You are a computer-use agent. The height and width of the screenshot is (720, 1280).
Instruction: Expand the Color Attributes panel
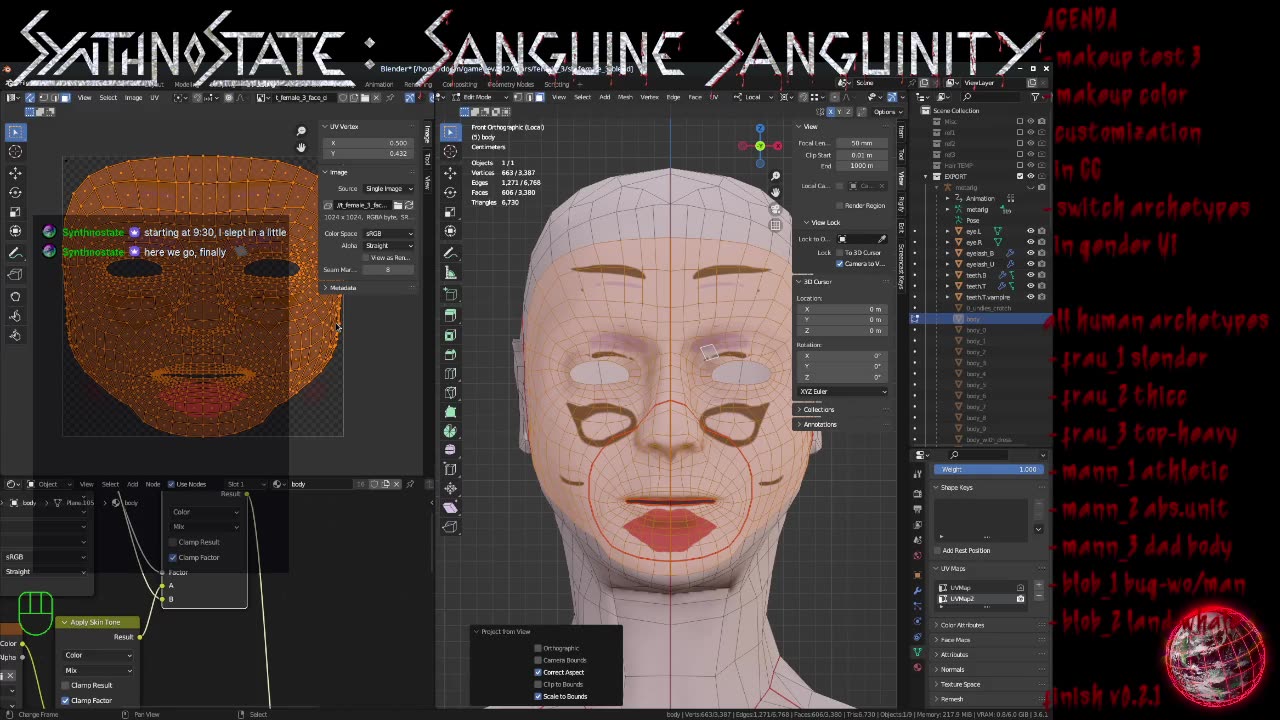click(x=960, y=625)
